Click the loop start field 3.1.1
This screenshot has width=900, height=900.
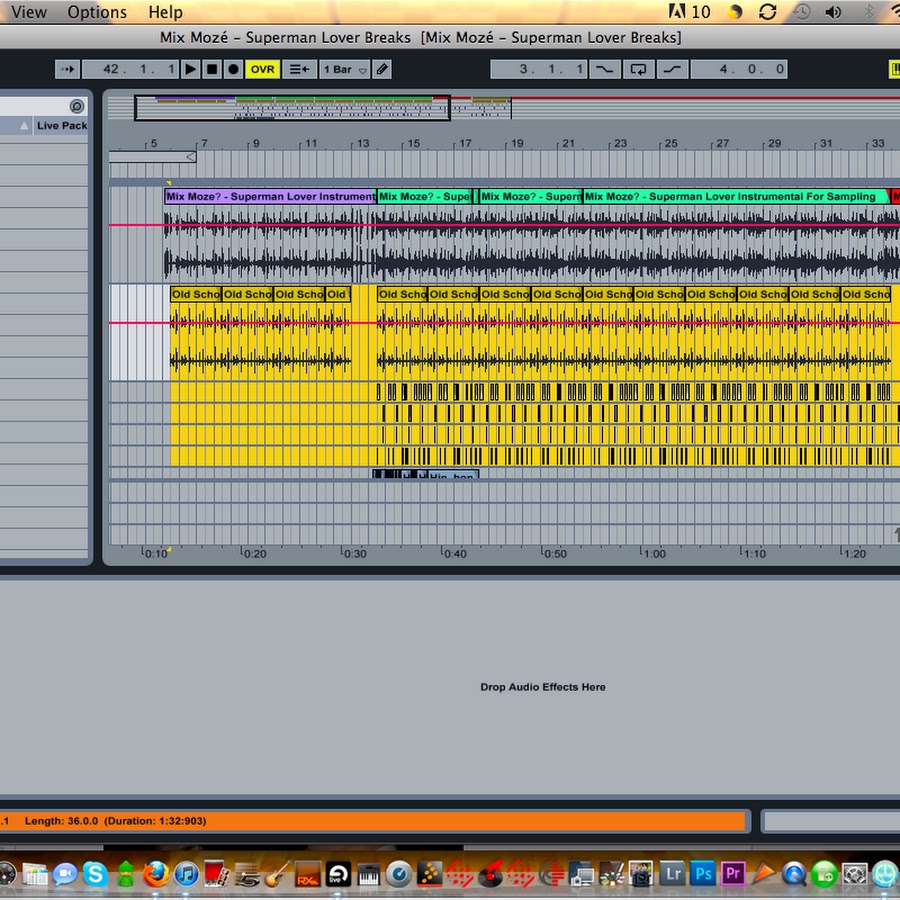click(x=538, y=69)
